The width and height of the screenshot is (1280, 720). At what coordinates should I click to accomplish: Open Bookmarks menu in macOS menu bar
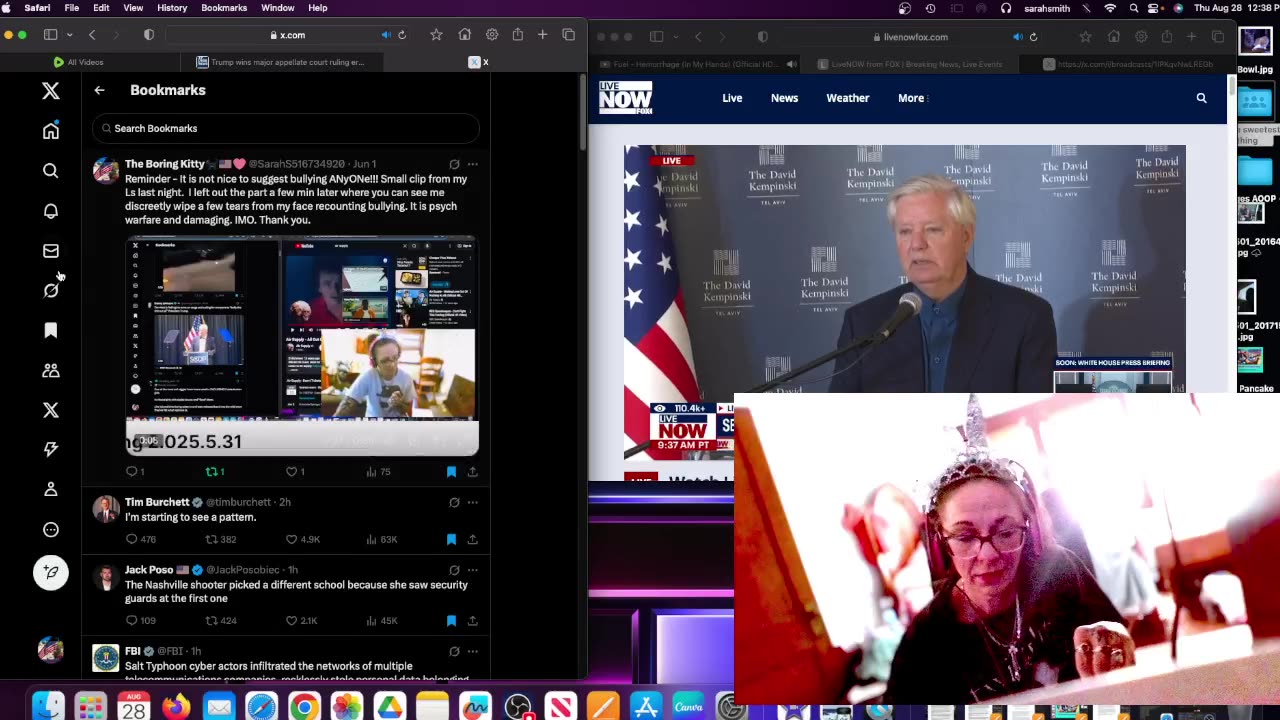(224, 8)
